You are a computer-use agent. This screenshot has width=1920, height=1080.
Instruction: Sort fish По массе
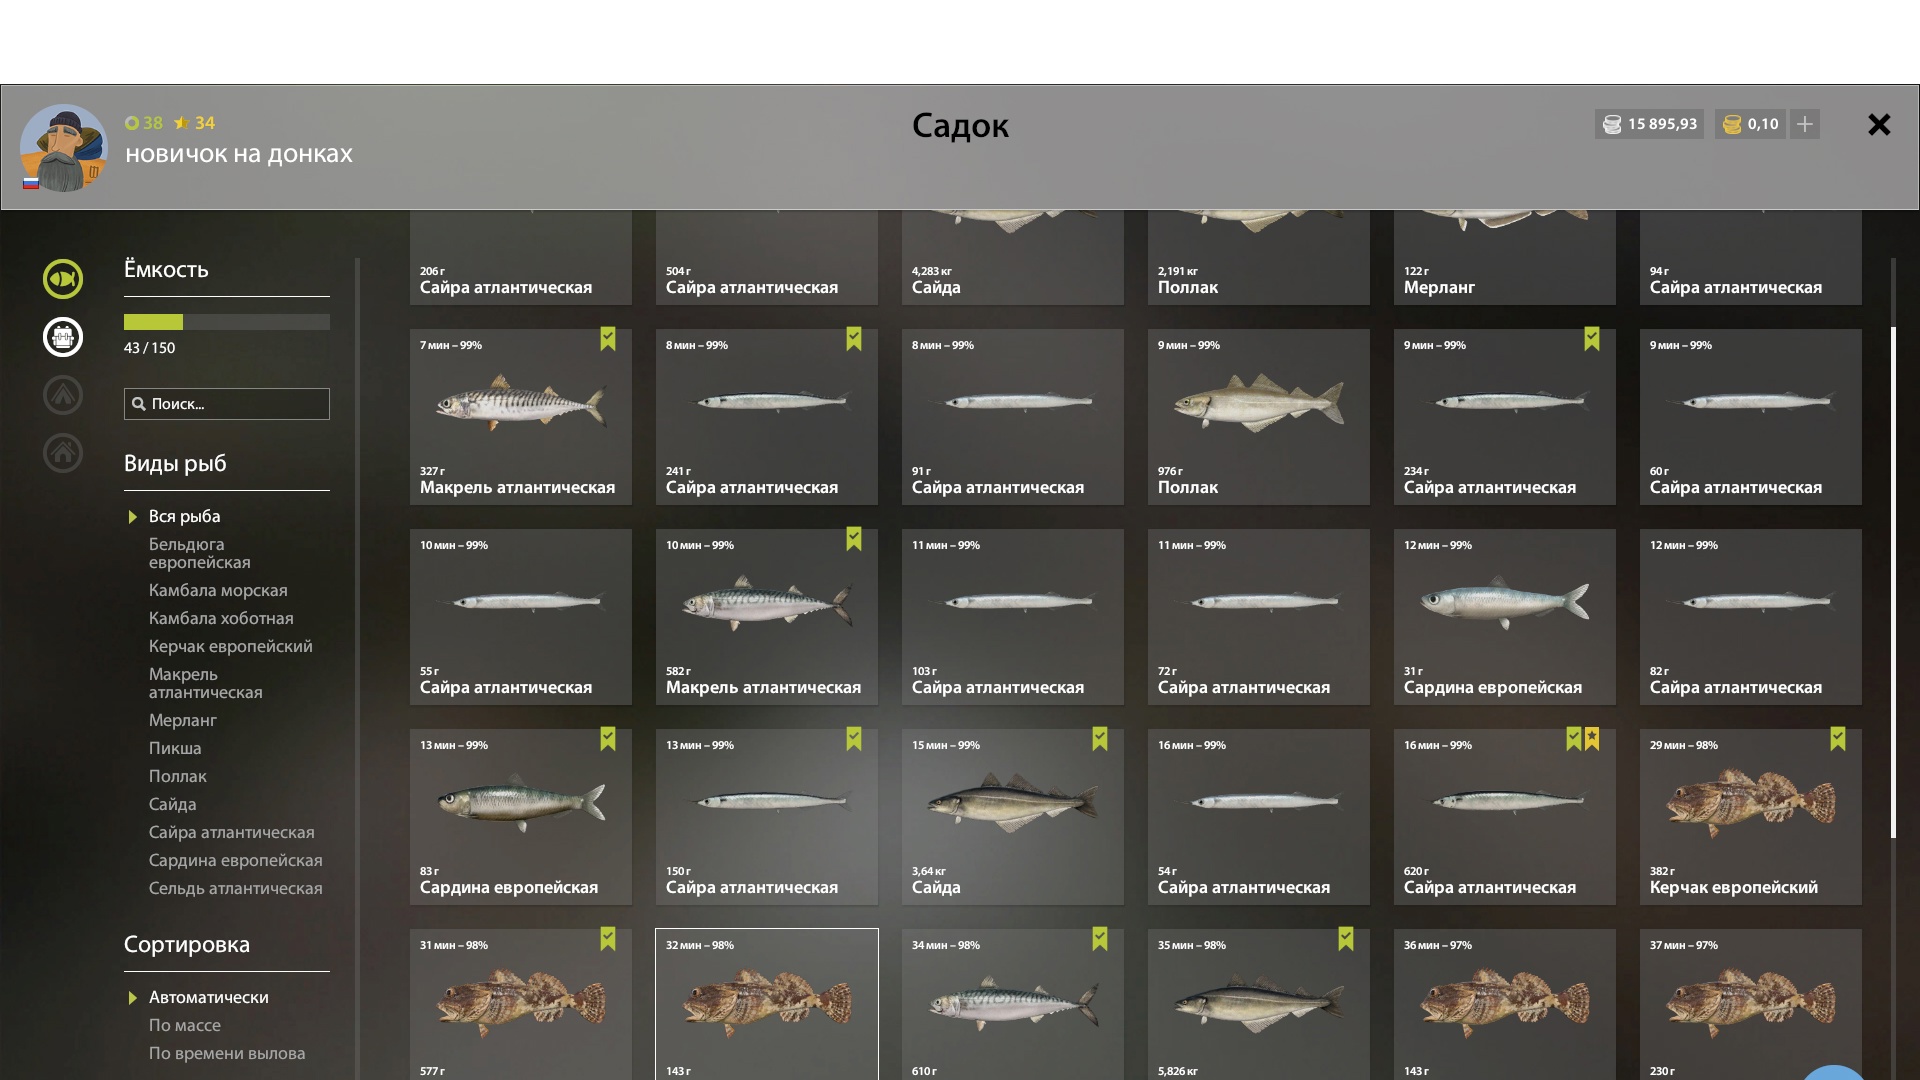185,1025
